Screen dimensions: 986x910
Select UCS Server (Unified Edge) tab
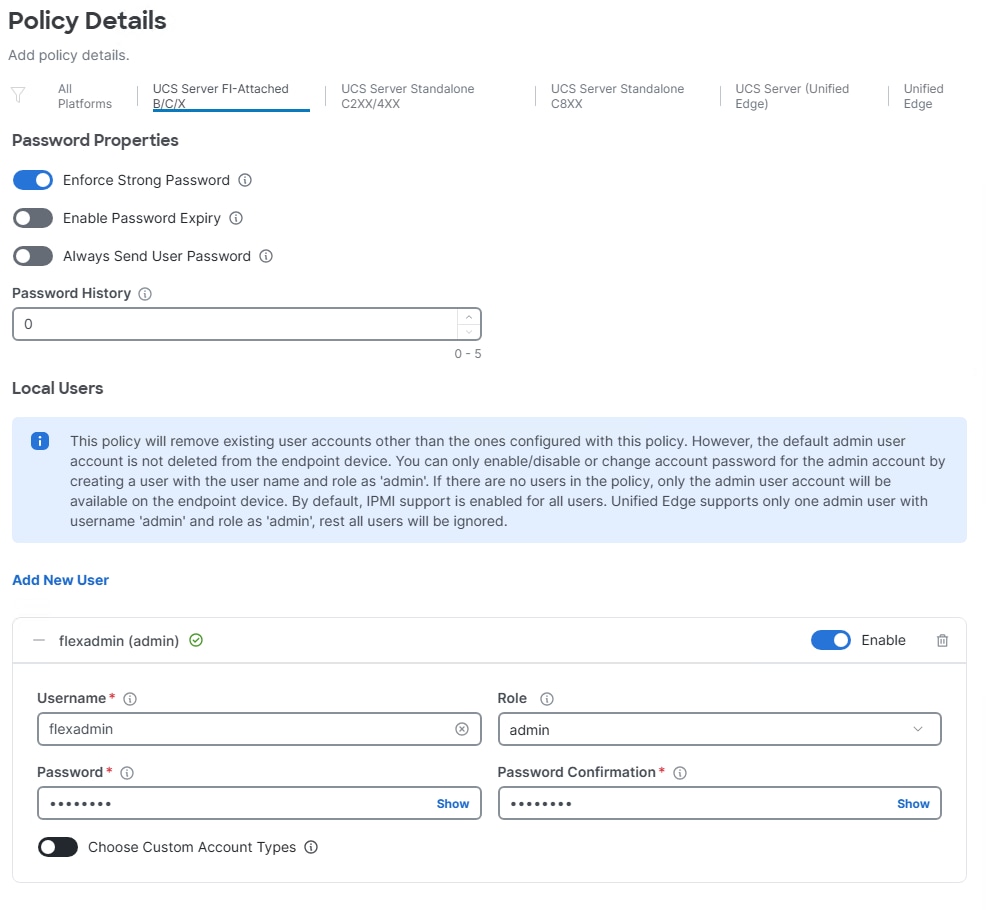[792, 96]
